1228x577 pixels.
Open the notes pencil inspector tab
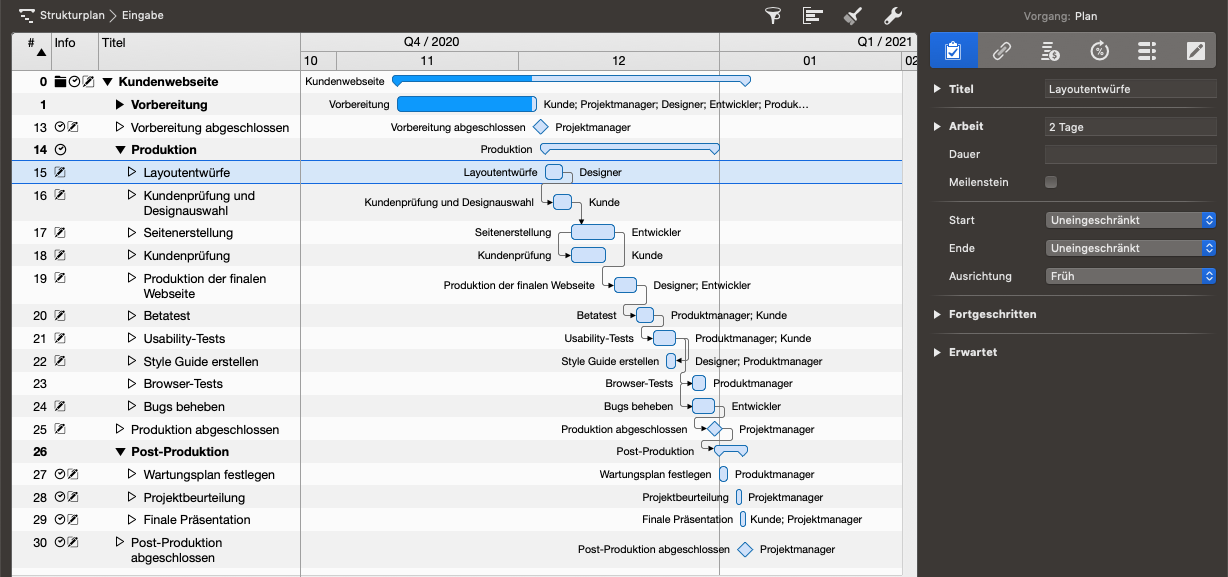[x=1195, y=51]
